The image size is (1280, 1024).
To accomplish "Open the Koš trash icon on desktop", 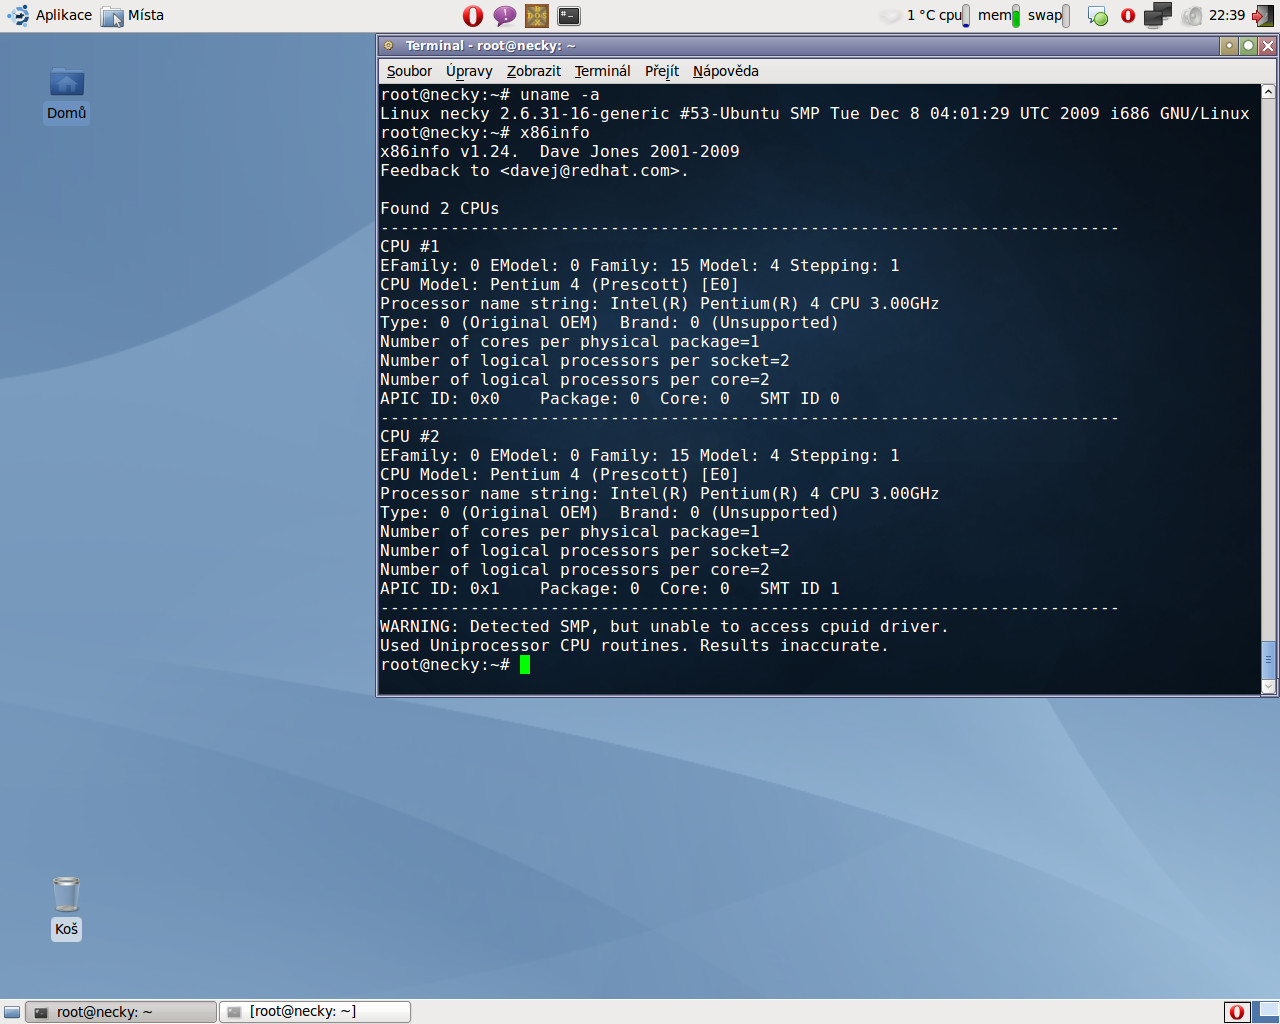I will (x=66, y=896).
